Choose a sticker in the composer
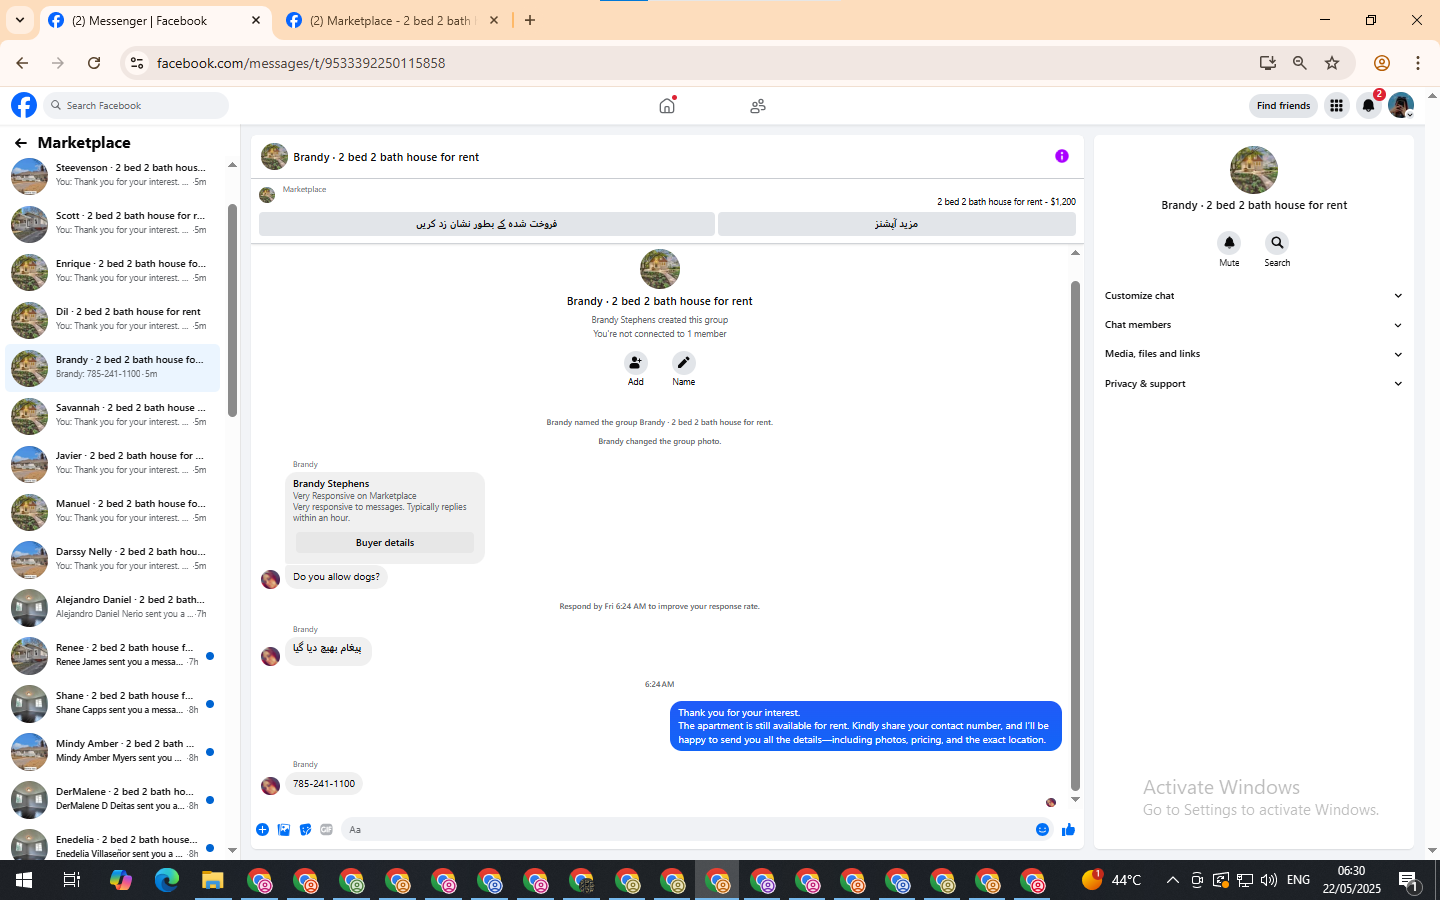1440x900 pixels. (x=305, y=829)
